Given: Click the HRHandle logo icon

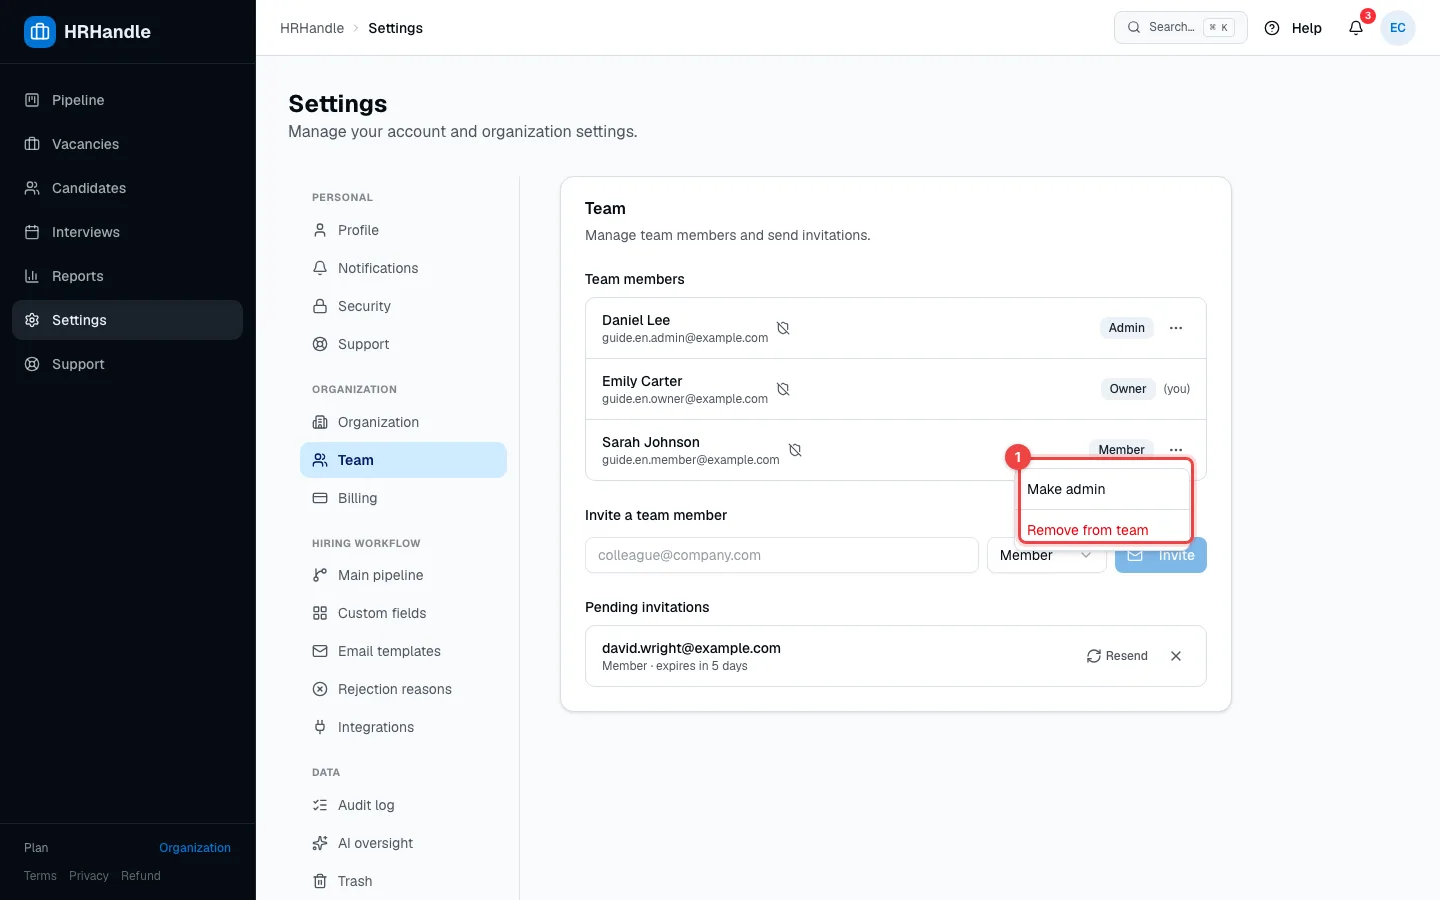Looking at the screenshot, I should [x=40, y=32].
